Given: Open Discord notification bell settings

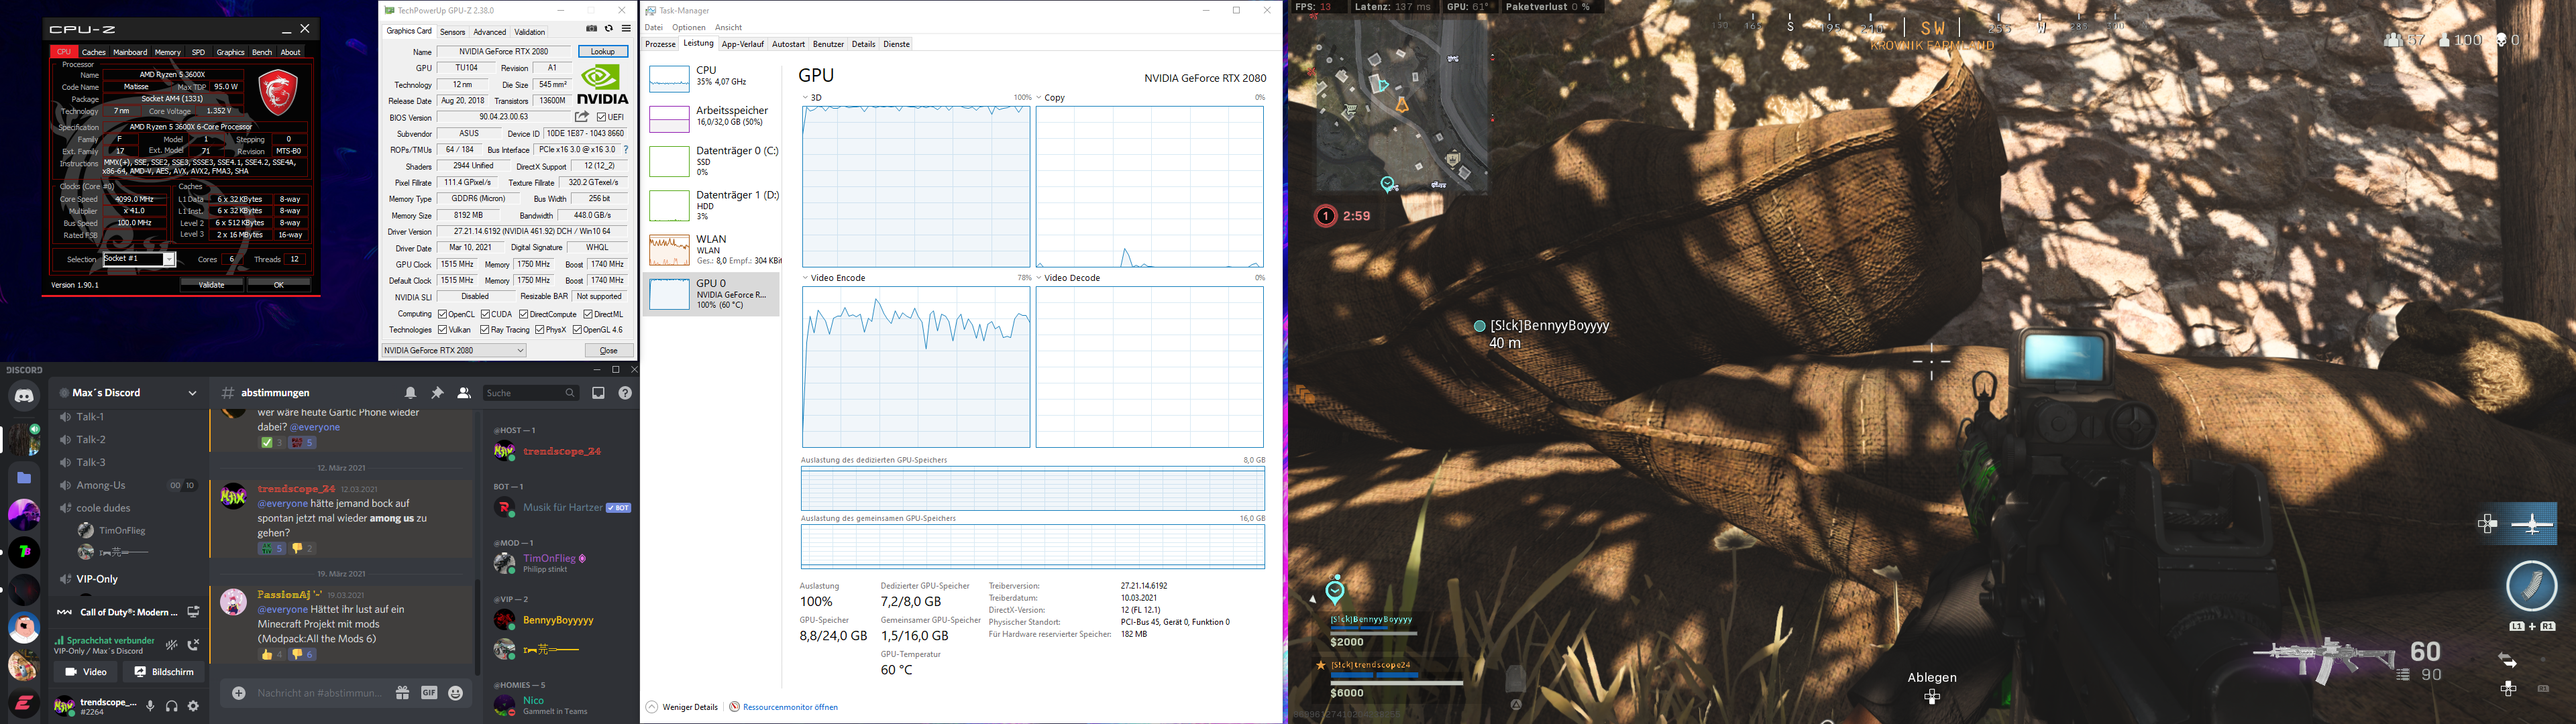Looking at the screenshot, I should [x=410, y=393].
